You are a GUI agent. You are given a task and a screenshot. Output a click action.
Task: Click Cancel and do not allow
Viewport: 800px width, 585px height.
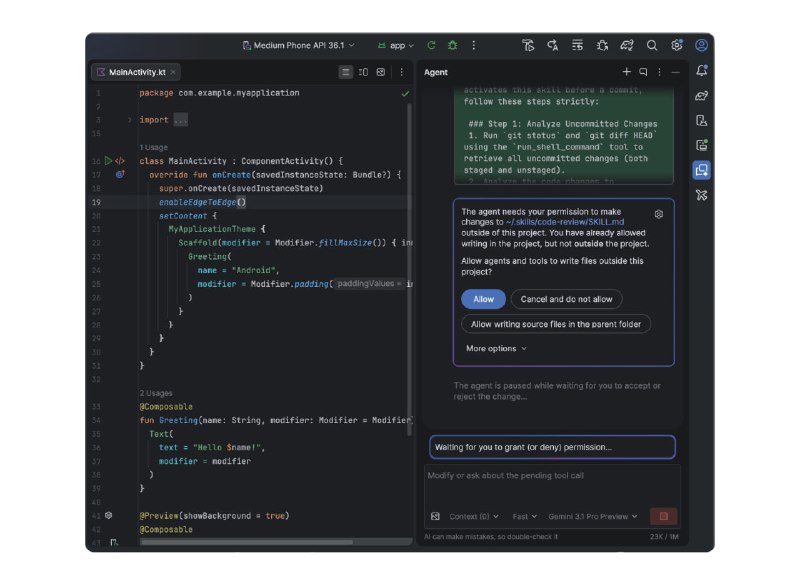click(x=566, y=299)
